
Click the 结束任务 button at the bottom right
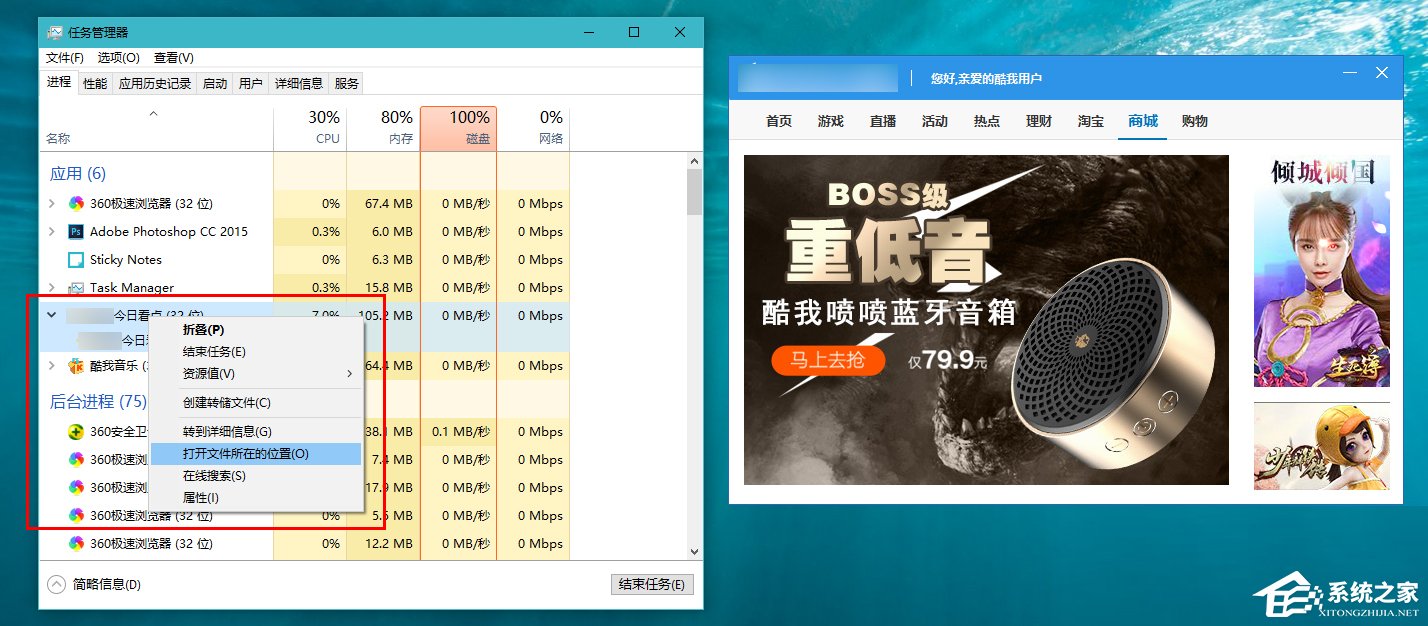pos(652,584)
